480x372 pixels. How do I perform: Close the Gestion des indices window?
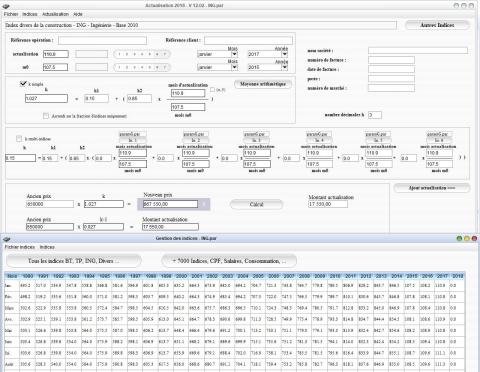tap(474, 238)
